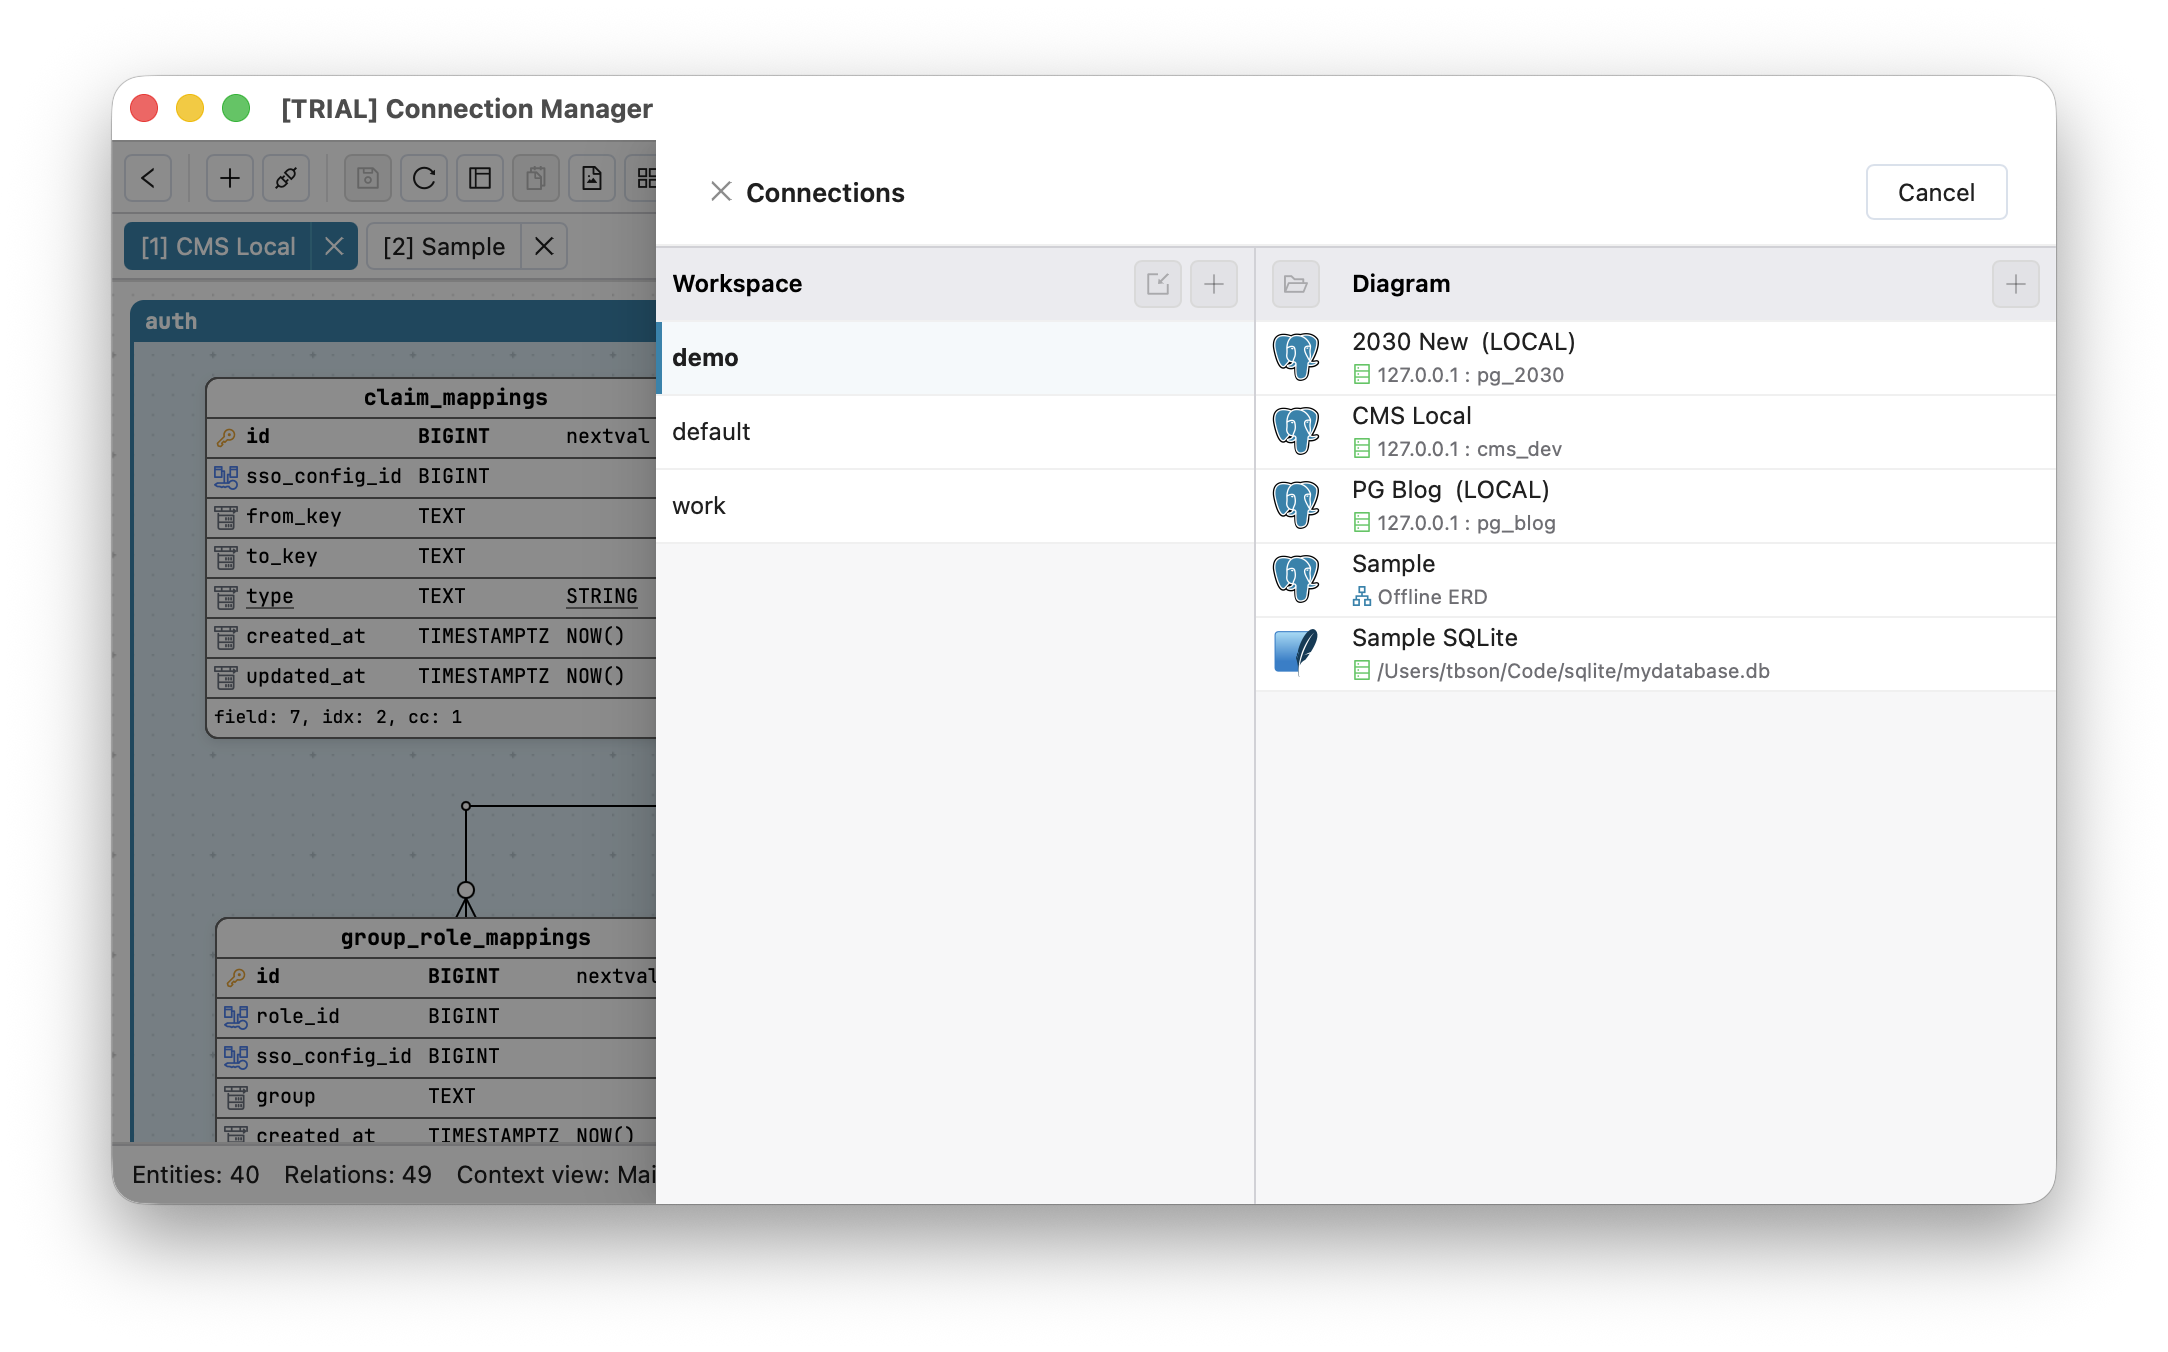Click the Cancel button

coord(1936,192)
